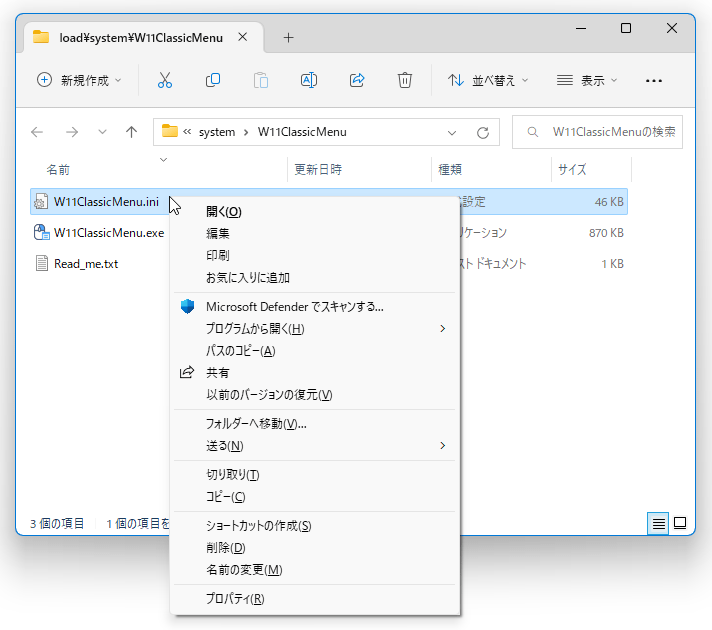Click the W11ClassicMenu.exe file icon
The width and height of the screenshot is (712, 630).
click(41, 233)
